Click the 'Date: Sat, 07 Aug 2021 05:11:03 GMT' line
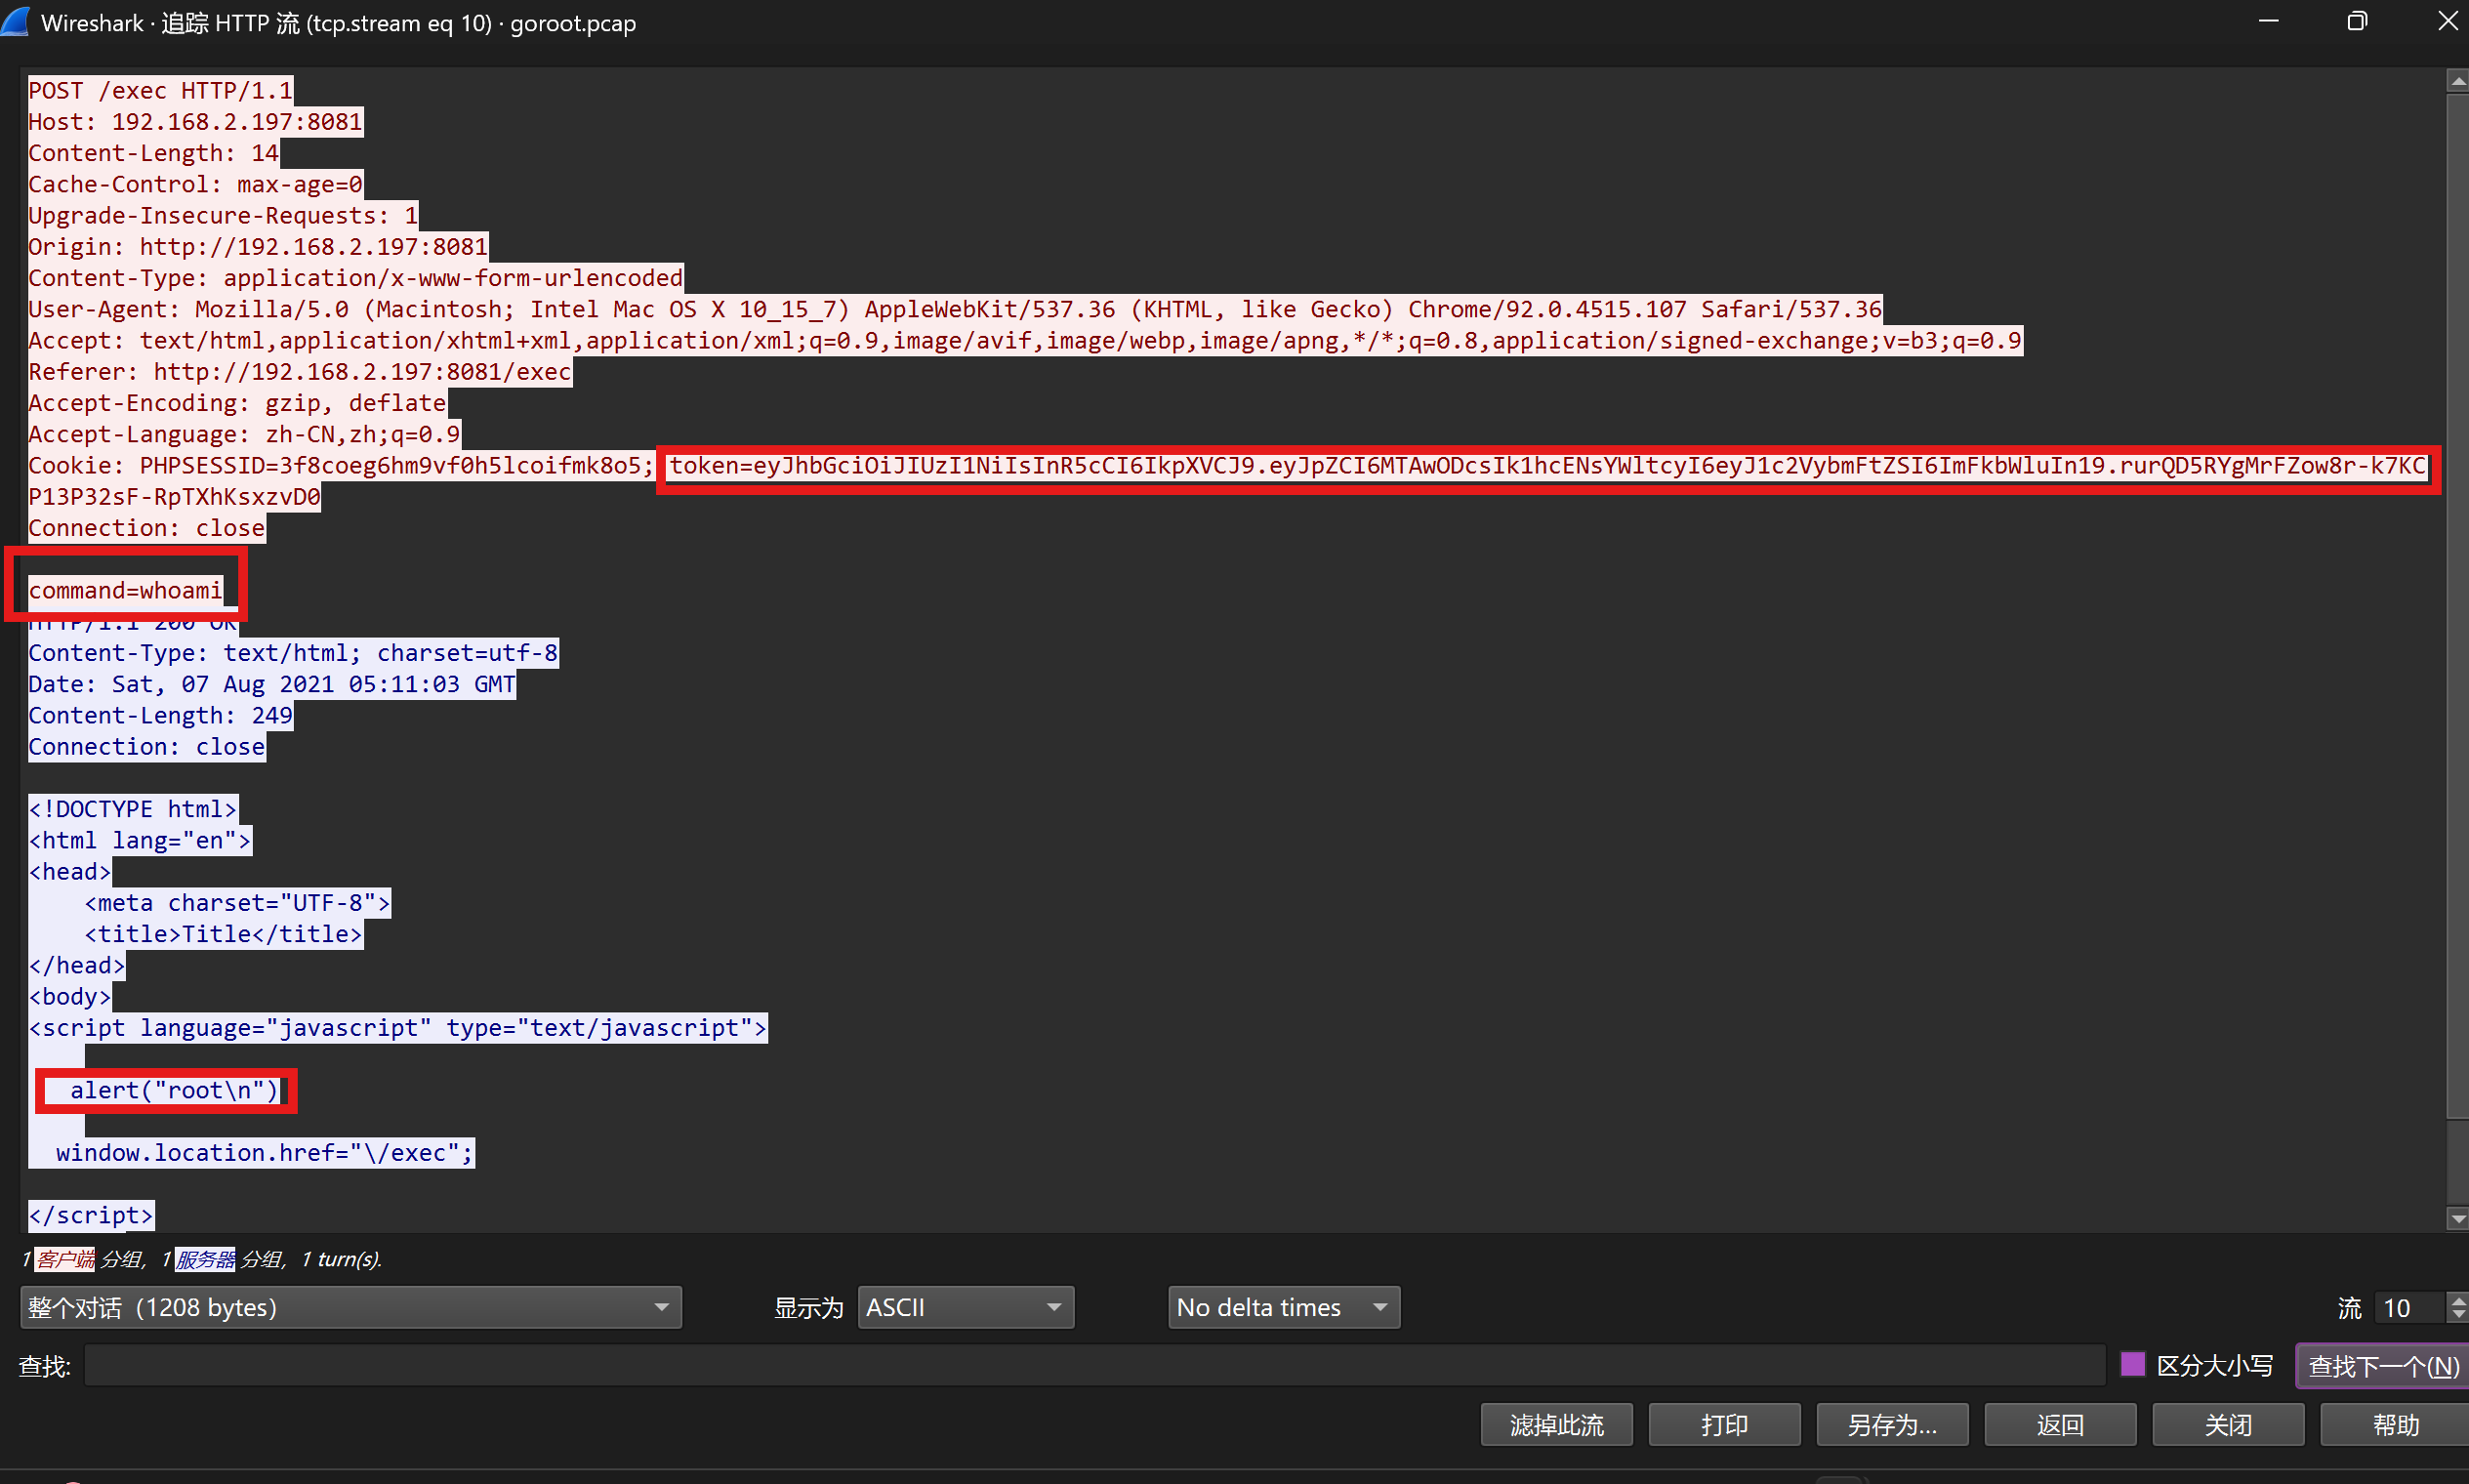This screenshot has width=2469, height=1484. pos(272,684)
